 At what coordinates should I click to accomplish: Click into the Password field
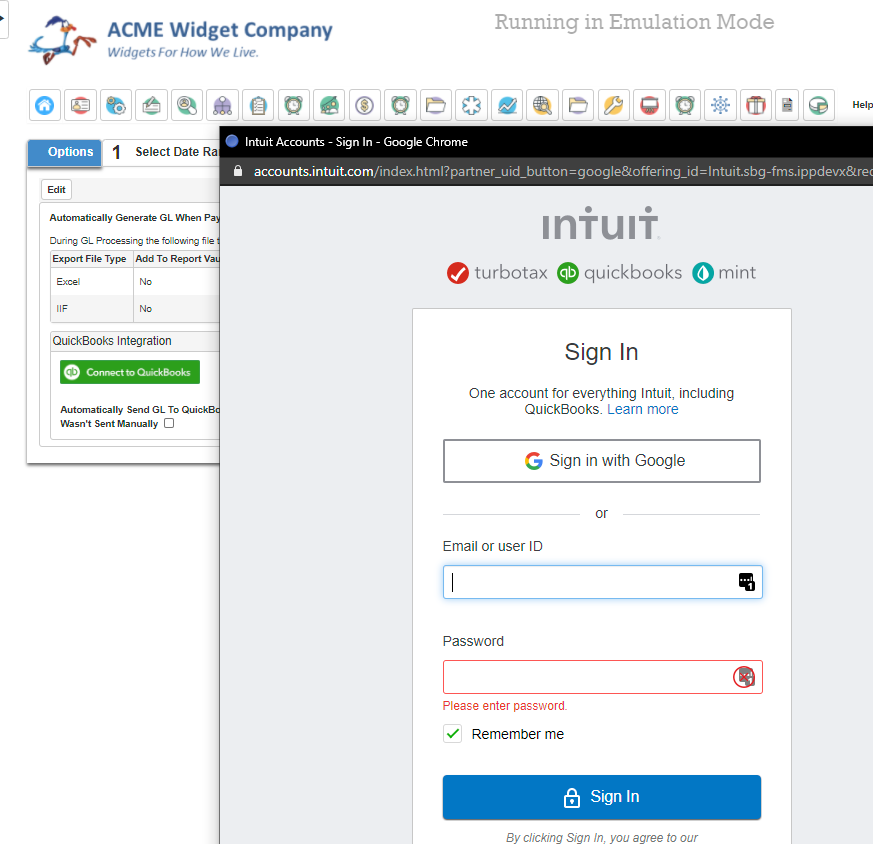[602, 677]
